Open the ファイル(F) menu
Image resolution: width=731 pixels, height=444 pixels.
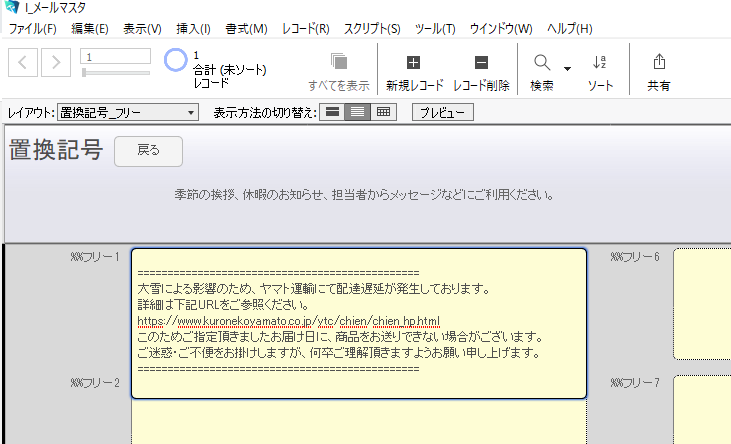pos(33,29)
